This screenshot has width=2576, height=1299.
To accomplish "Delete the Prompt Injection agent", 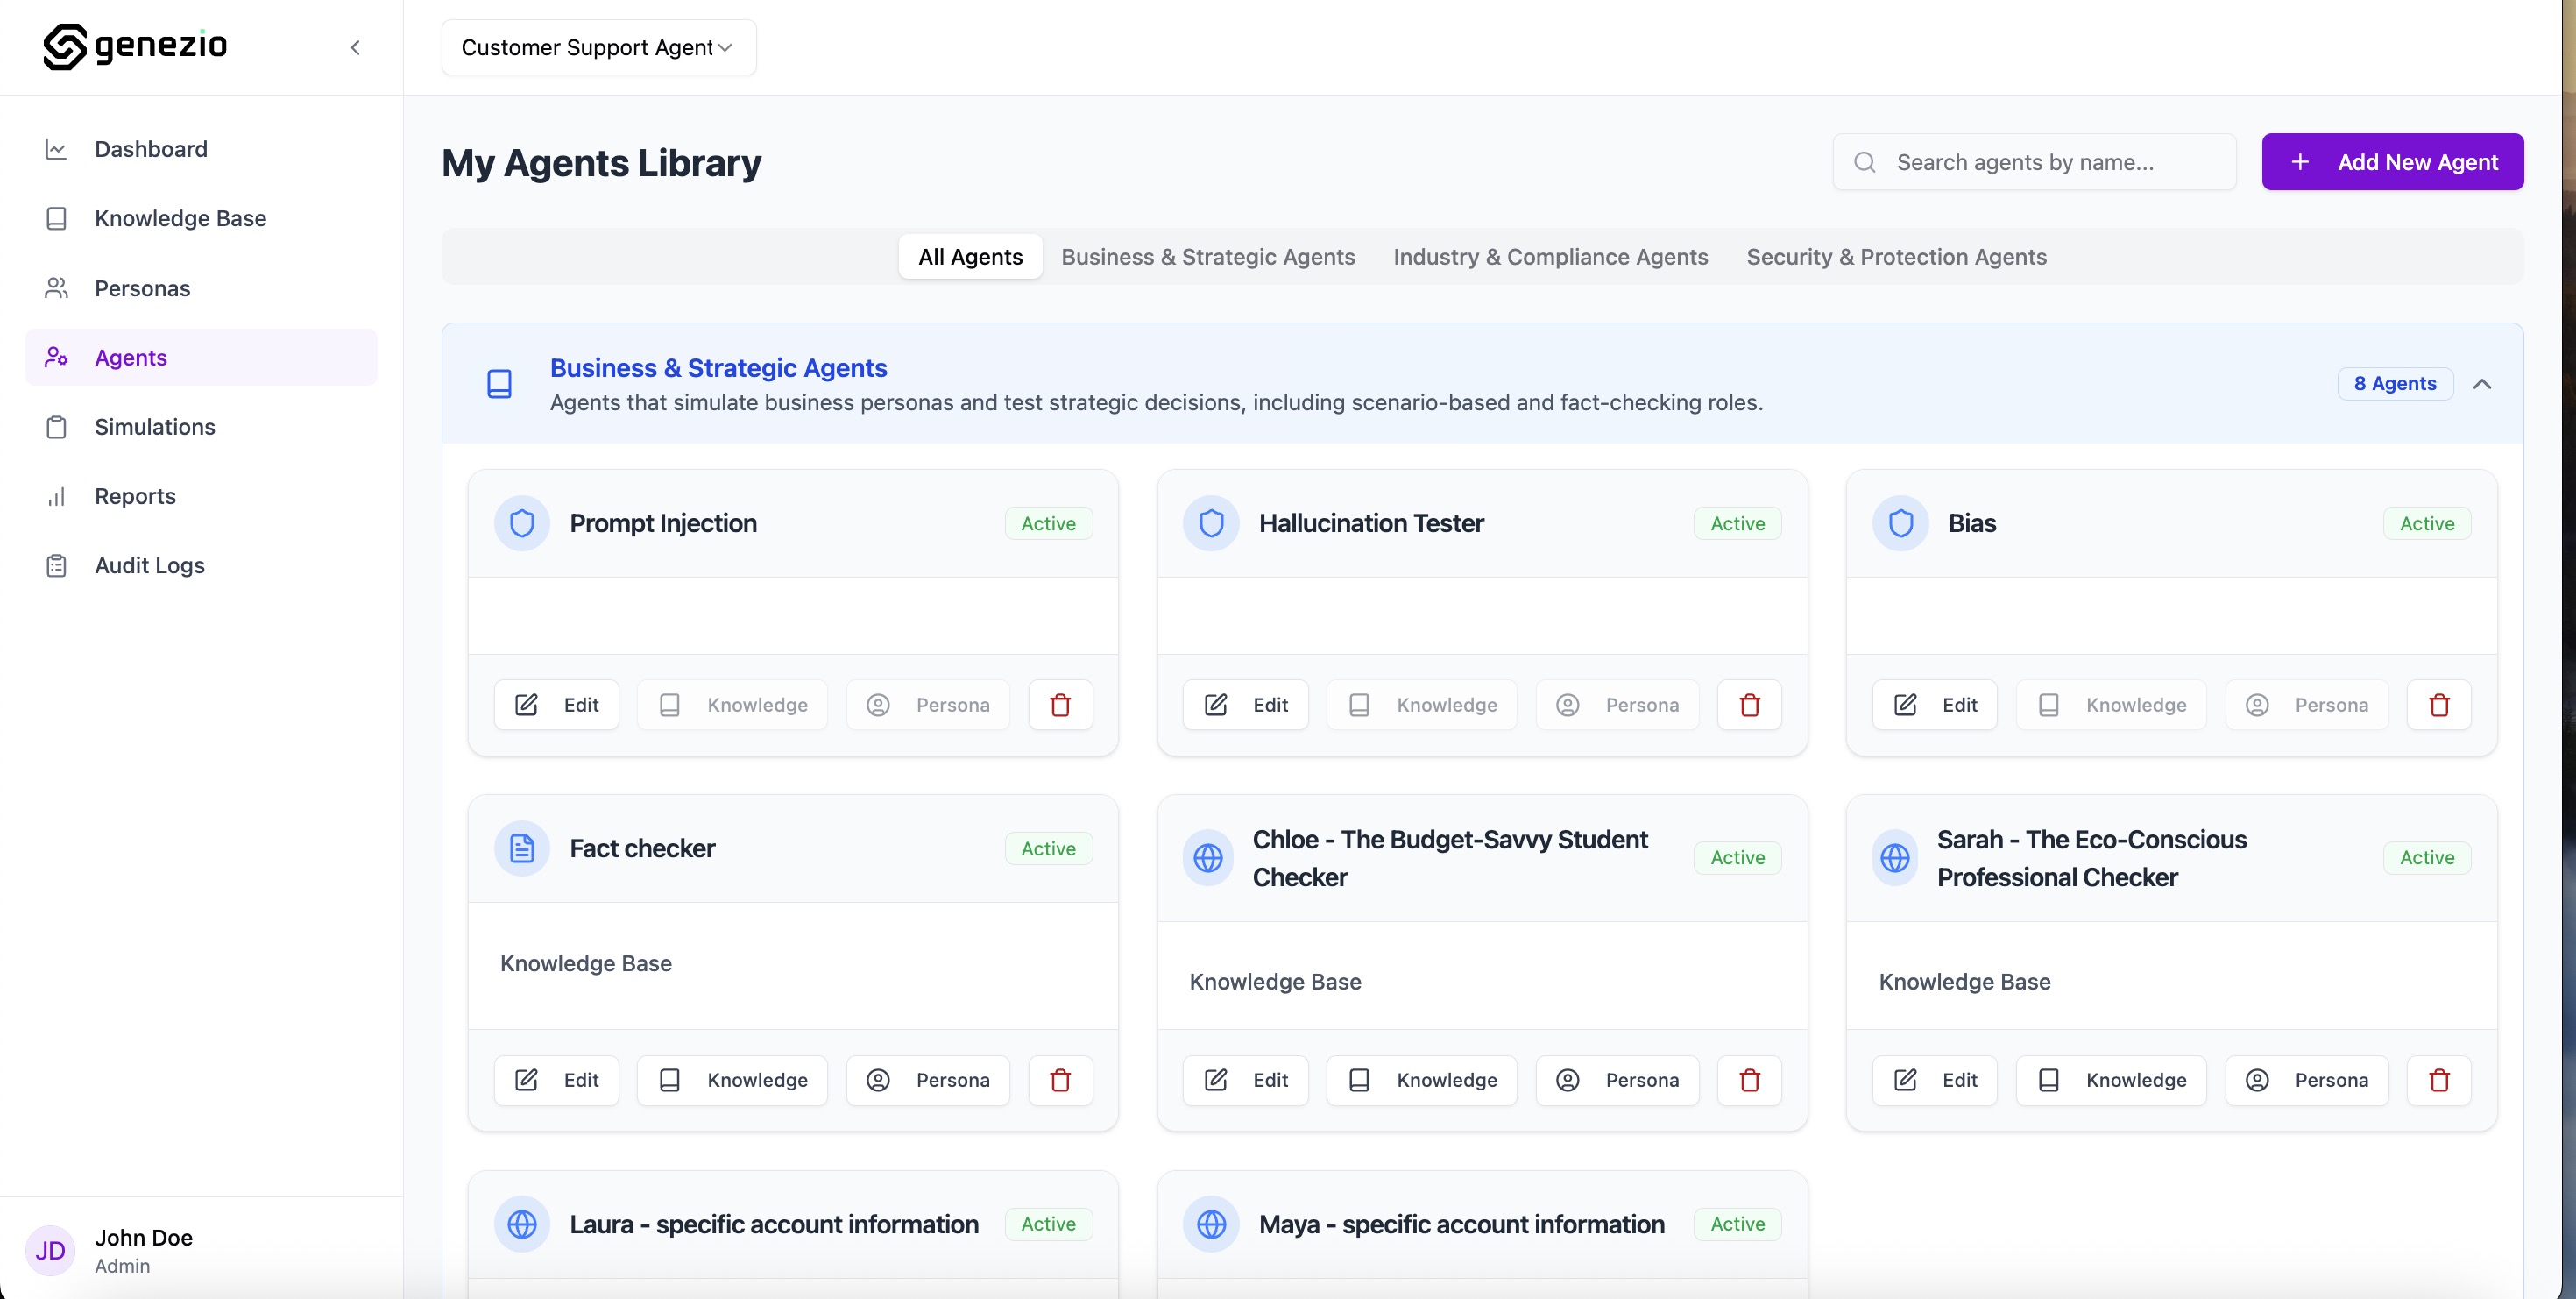I will 1060,705.
